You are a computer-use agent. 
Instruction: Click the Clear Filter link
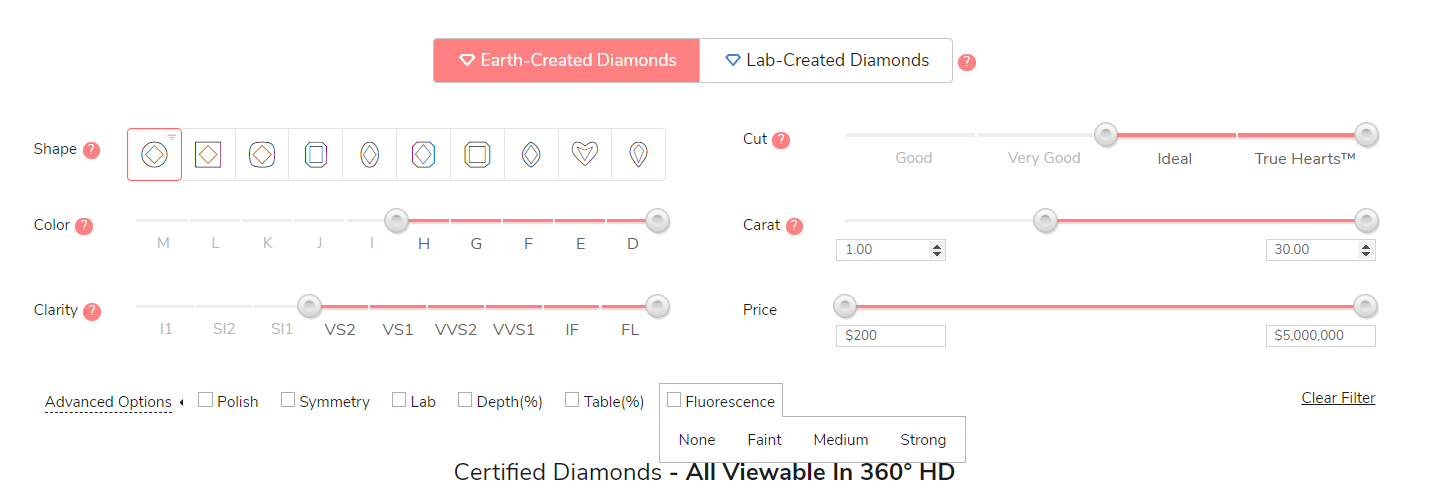pos(1338,398)
